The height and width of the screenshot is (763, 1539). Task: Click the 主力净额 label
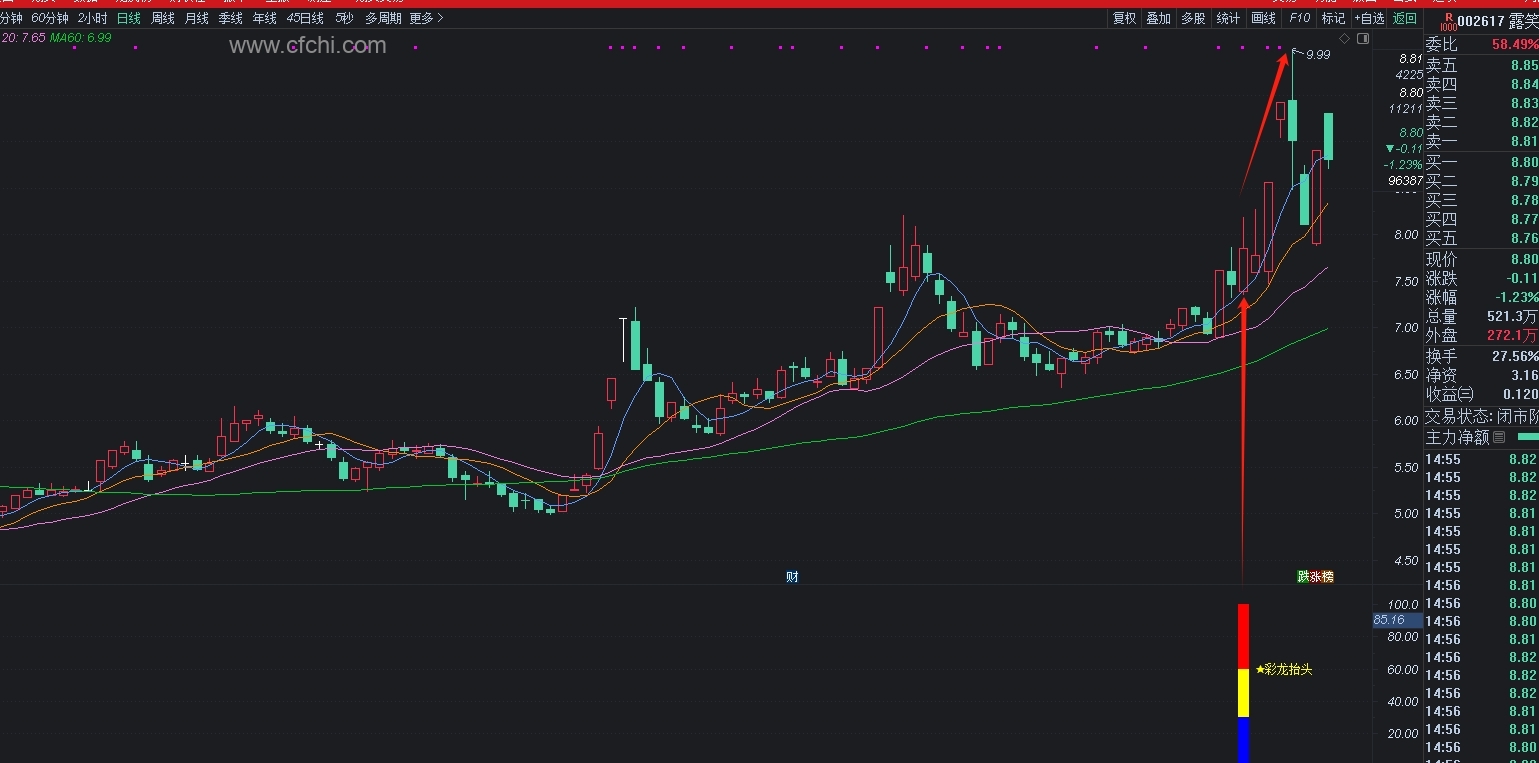click(x=1458, y=437)
